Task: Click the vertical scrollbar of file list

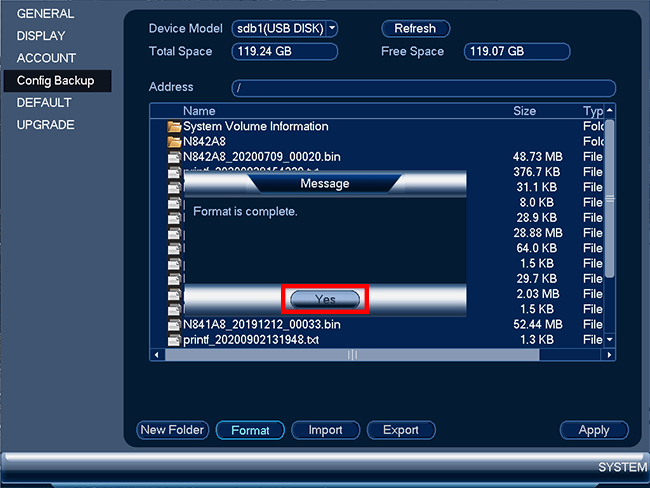Action: click(610, 200)
